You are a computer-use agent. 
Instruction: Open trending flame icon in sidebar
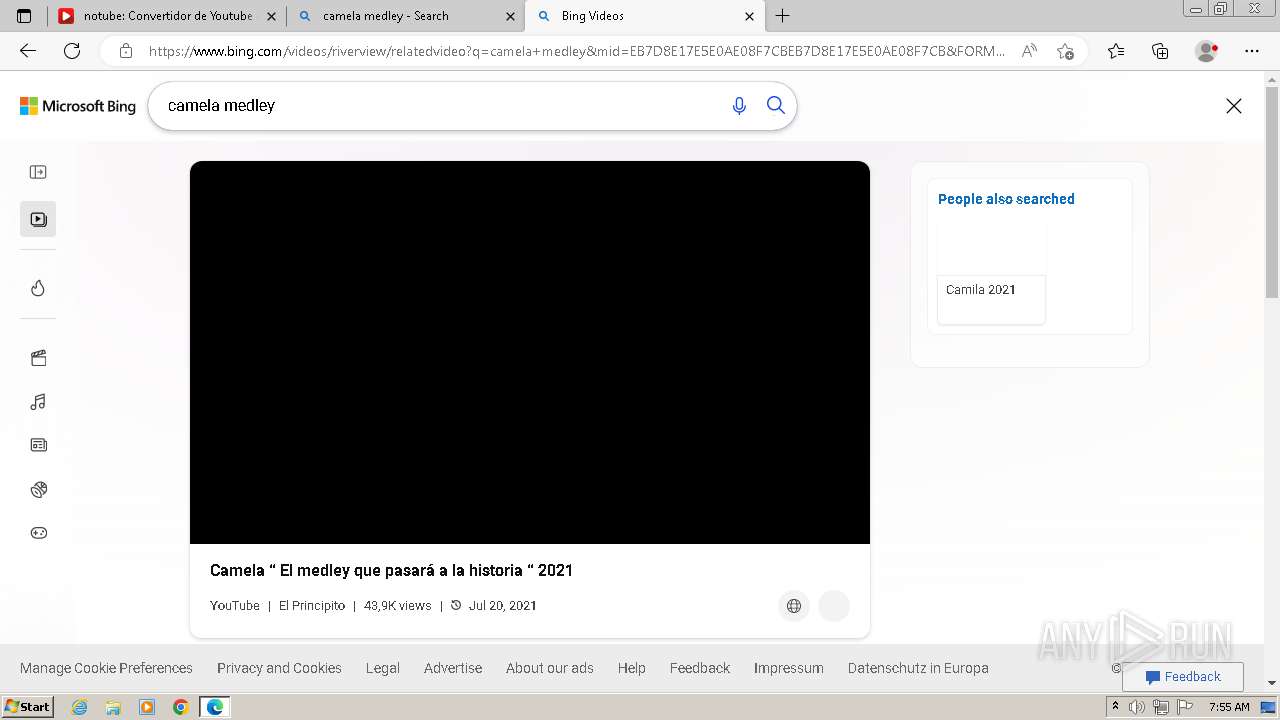point(38,288)
